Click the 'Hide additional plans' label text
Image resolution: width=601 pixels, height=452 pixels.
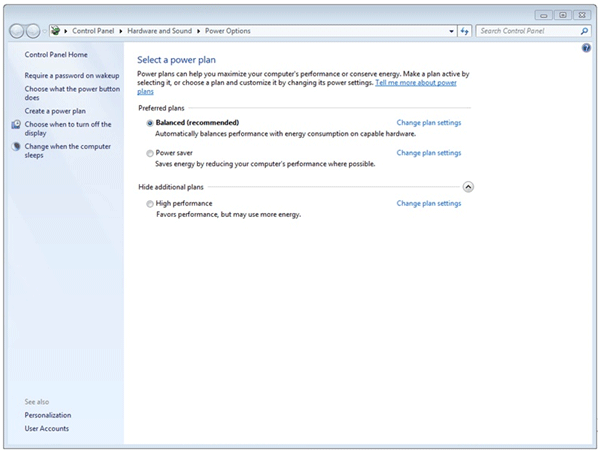pos(171,187)
